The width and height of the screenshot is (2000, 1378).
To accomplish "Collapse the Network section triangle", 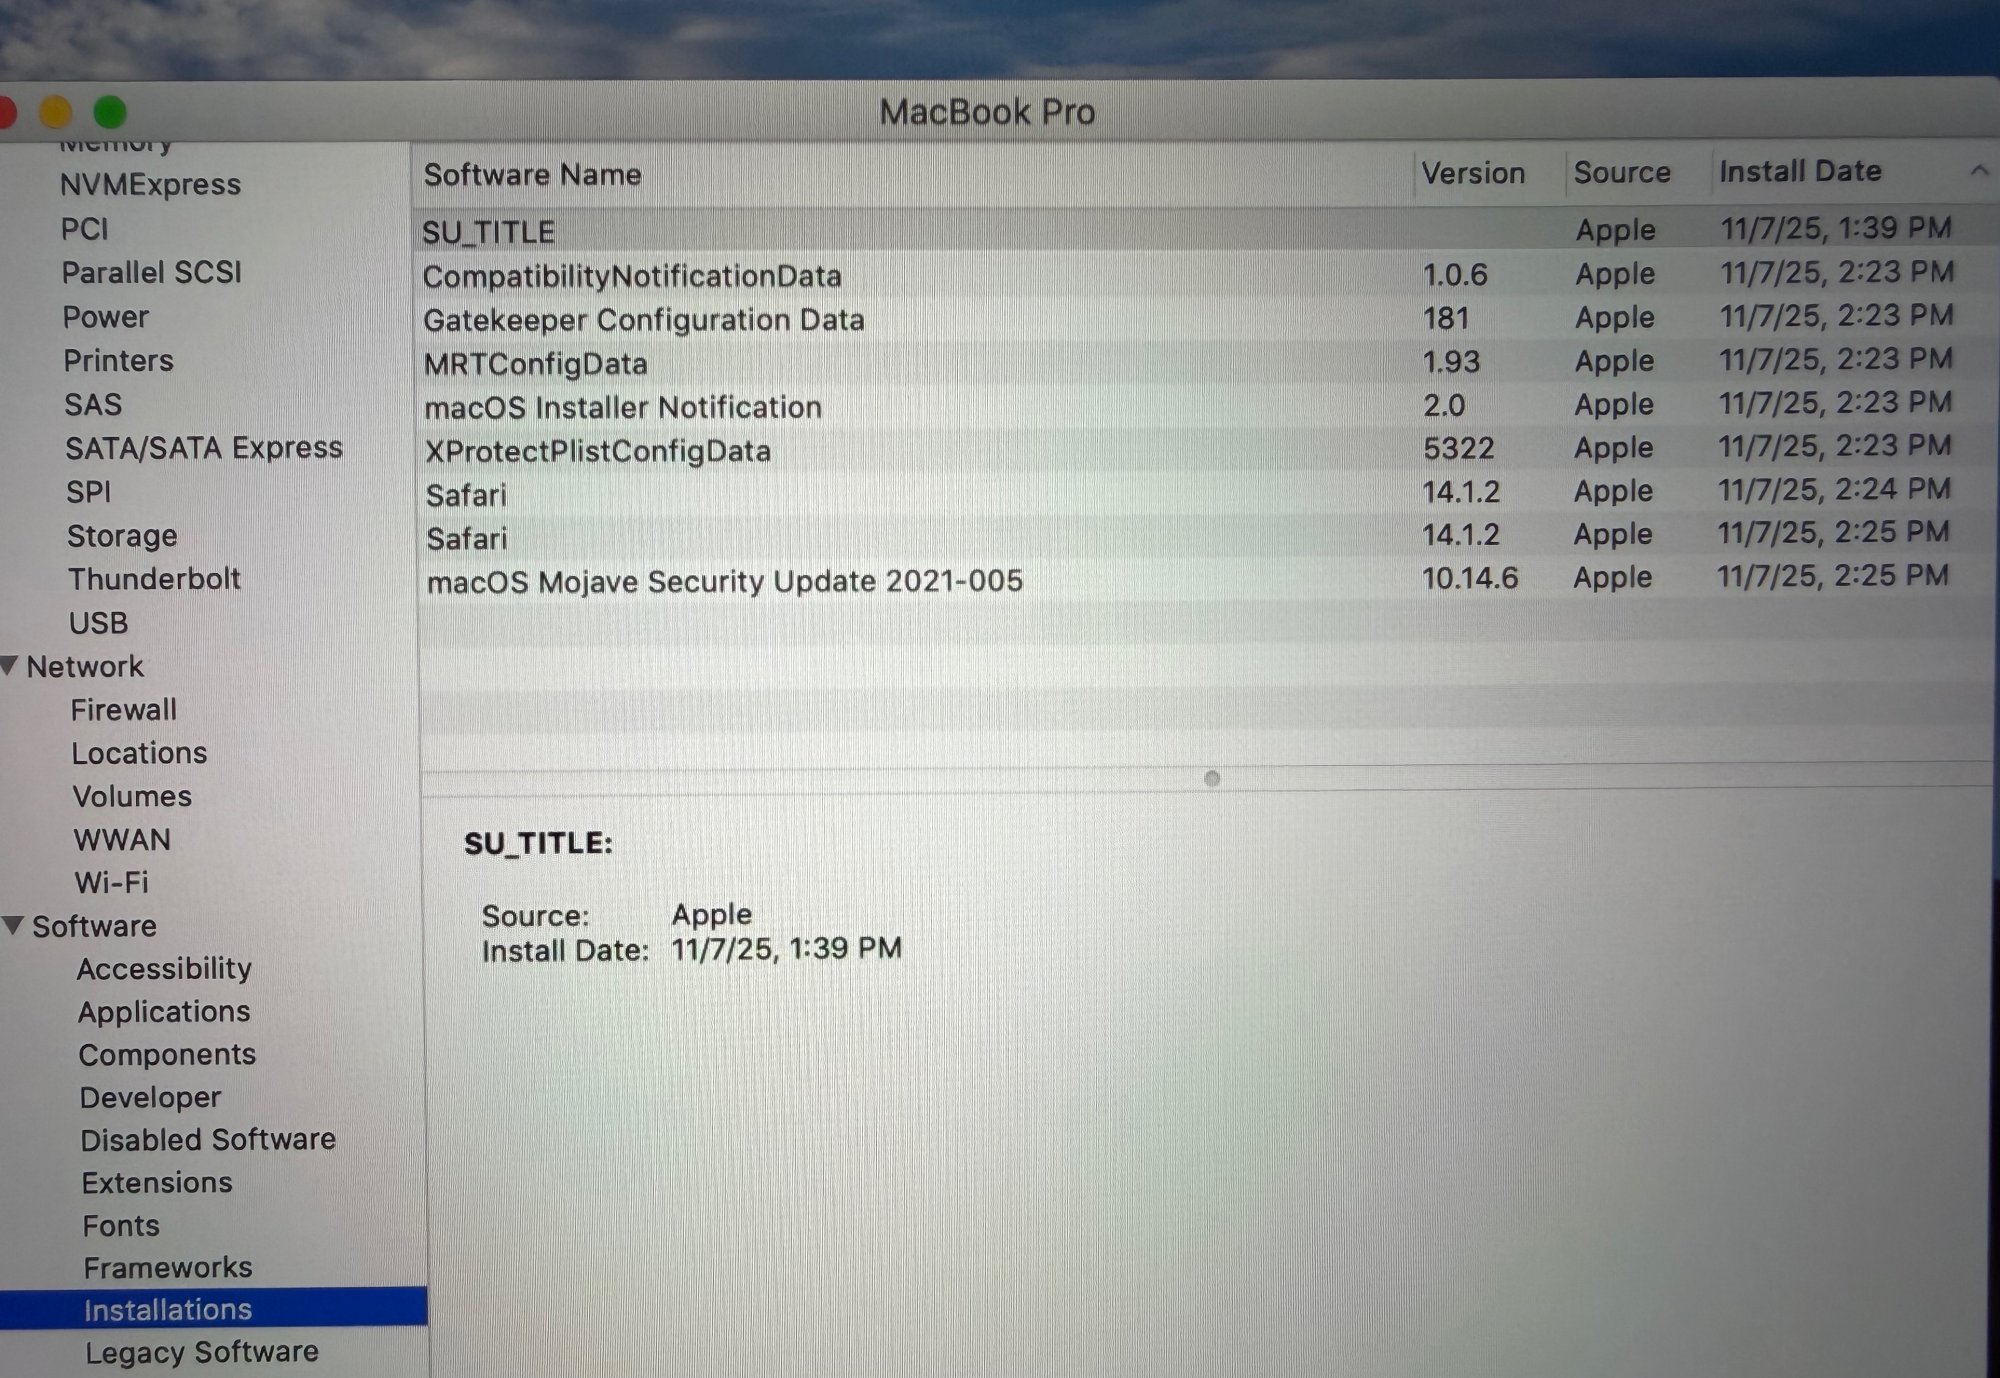I will pos(10,666).
